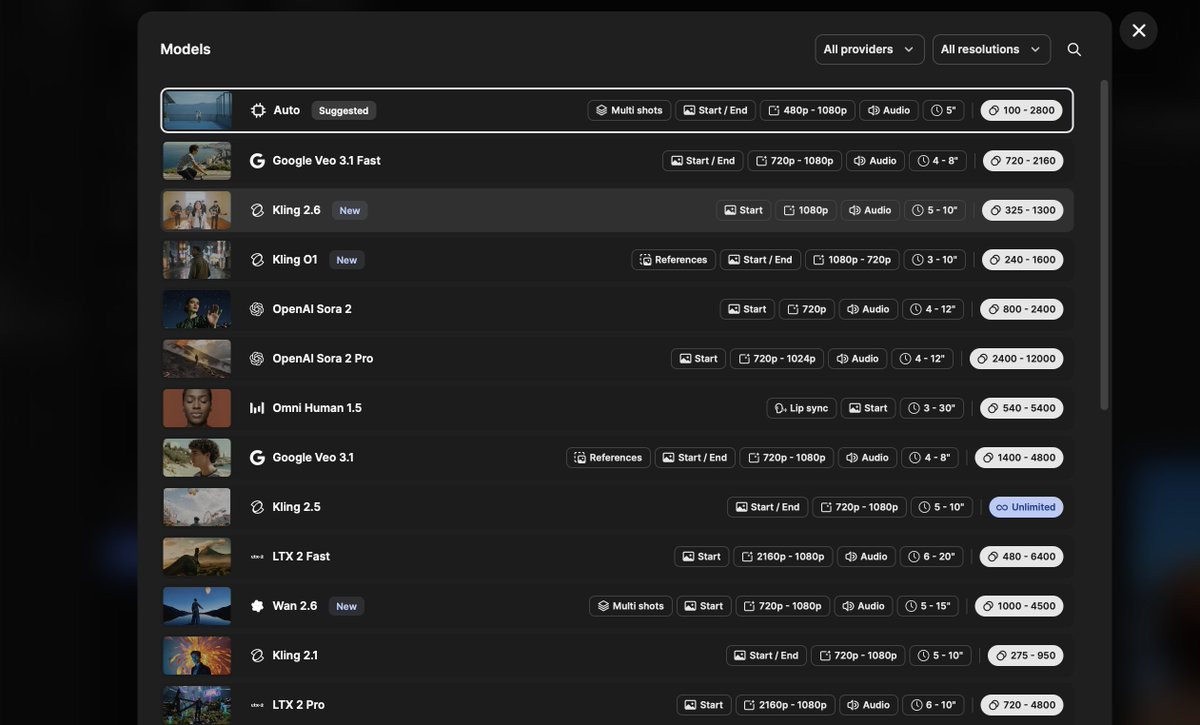This screenshot has width=1200, height=725.
Task: Click the Kling logo beside Kling 2.6
Action: pyautogui.click(x=257, y=210)
